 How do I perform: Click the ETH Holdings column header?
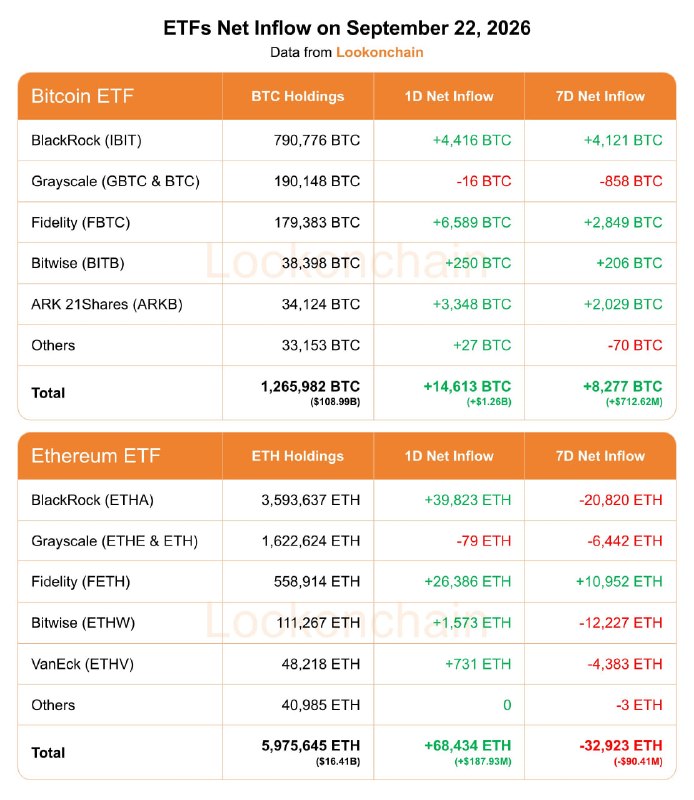tap(298, 456)
